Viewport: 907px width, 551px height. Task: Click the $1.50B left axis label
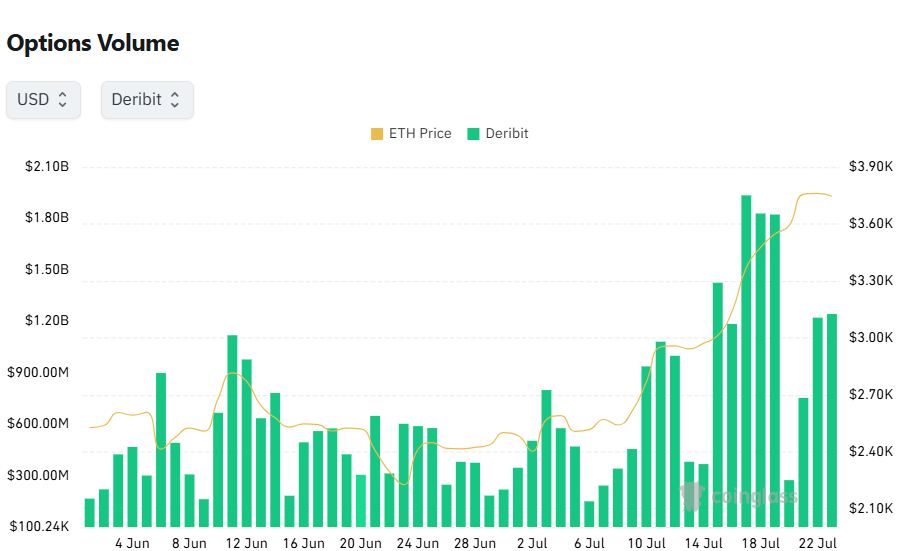tap(47, 269)
